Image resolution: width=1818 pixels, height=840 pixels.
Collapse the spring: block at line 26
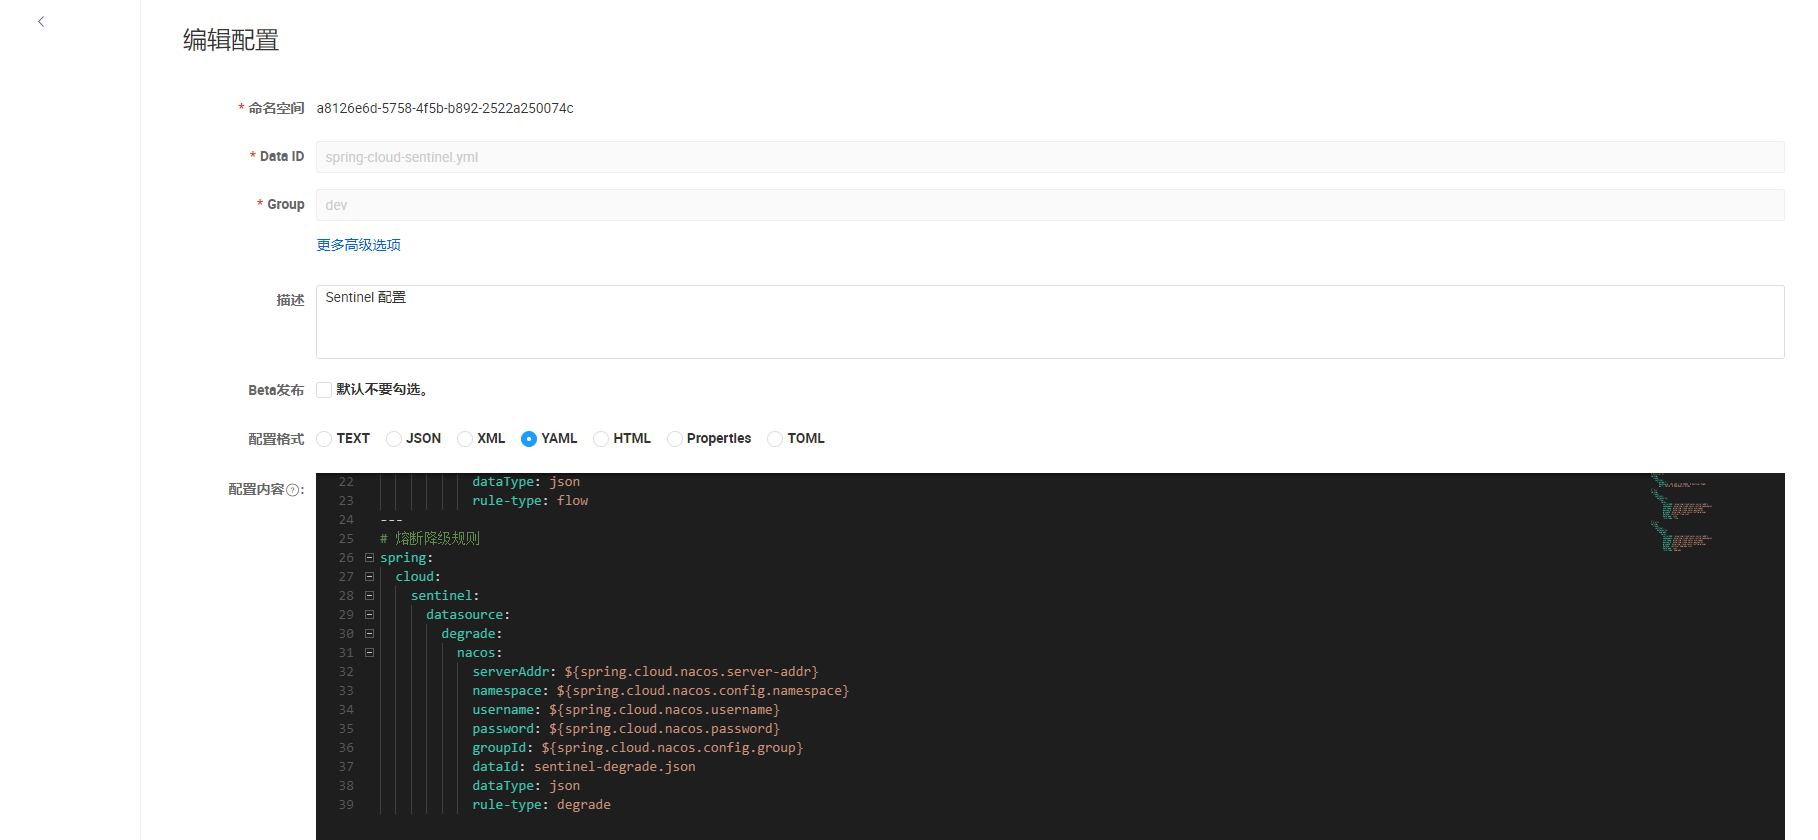pos(369,558)
